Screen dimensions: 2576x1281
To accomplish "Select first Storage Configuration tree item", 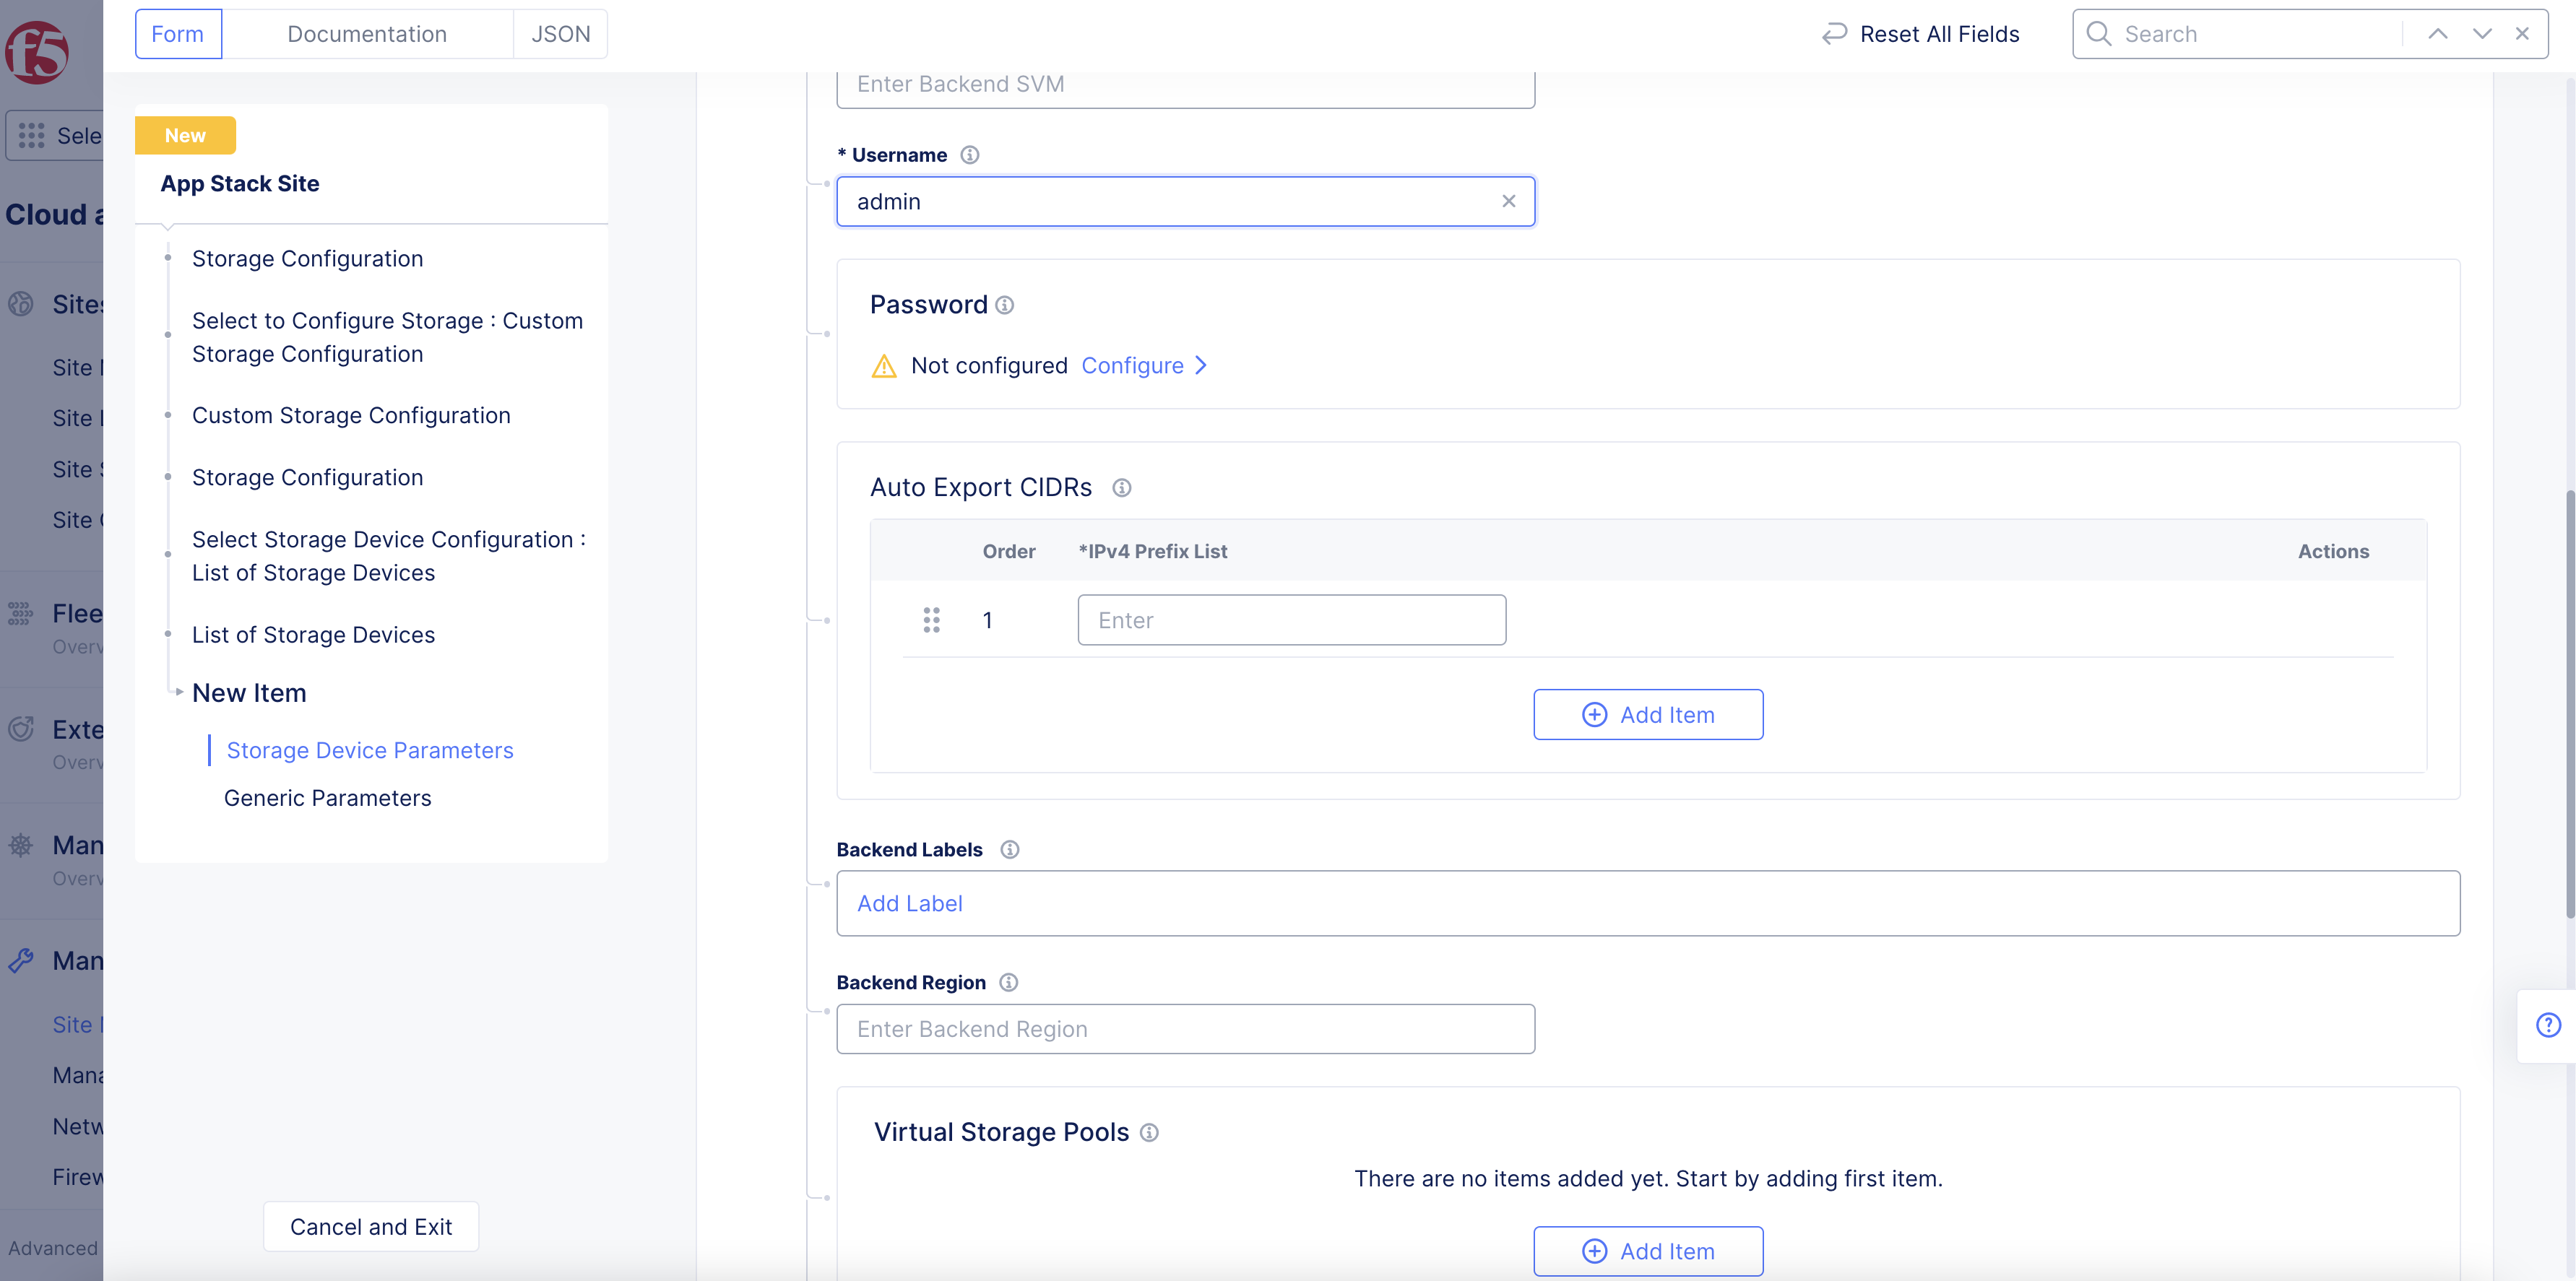I will pyautogui.click(x=308, y=259).
